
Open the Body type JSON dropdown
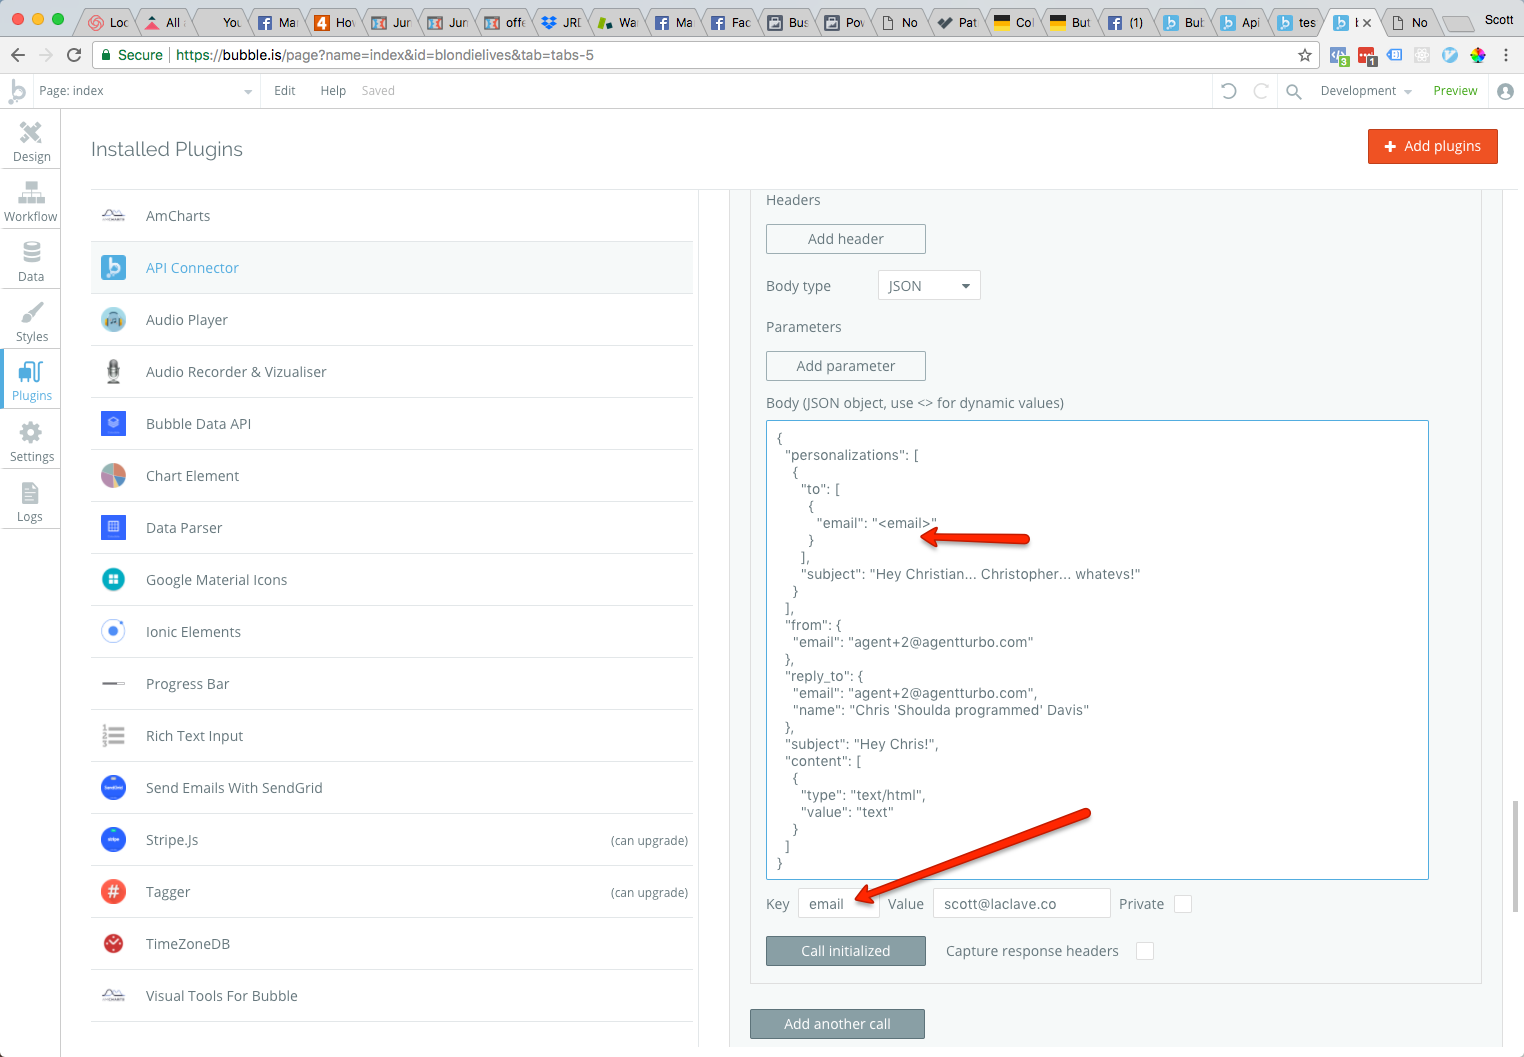tap(929, 286)
